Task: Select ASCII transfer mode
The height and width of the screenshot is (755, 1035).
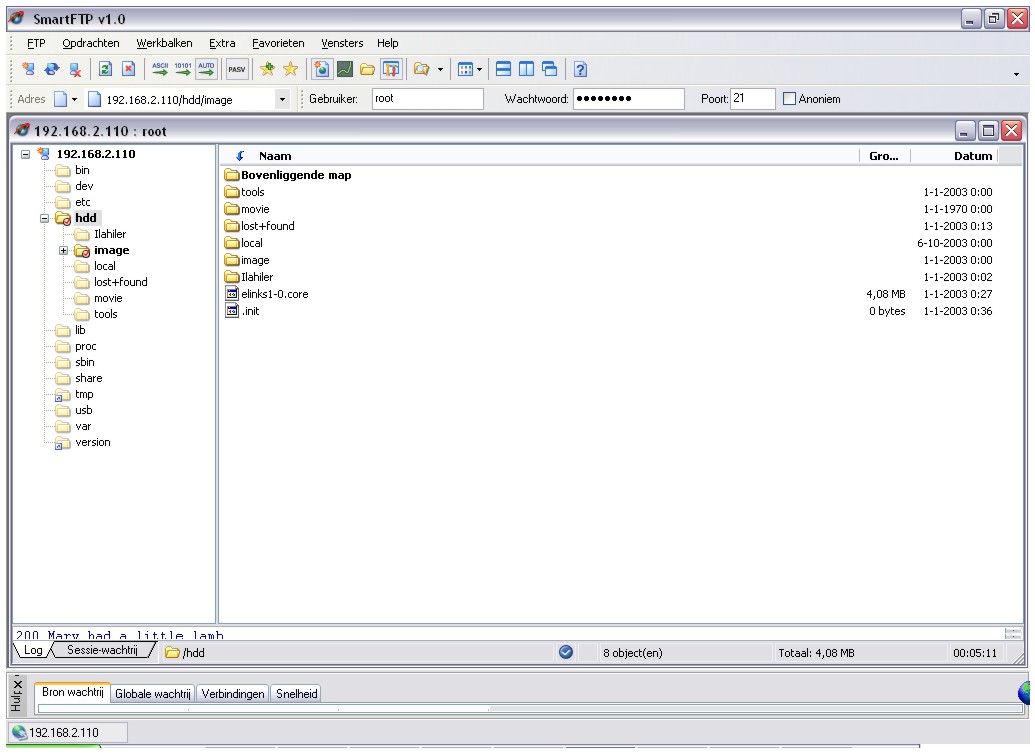Action: 160,69
